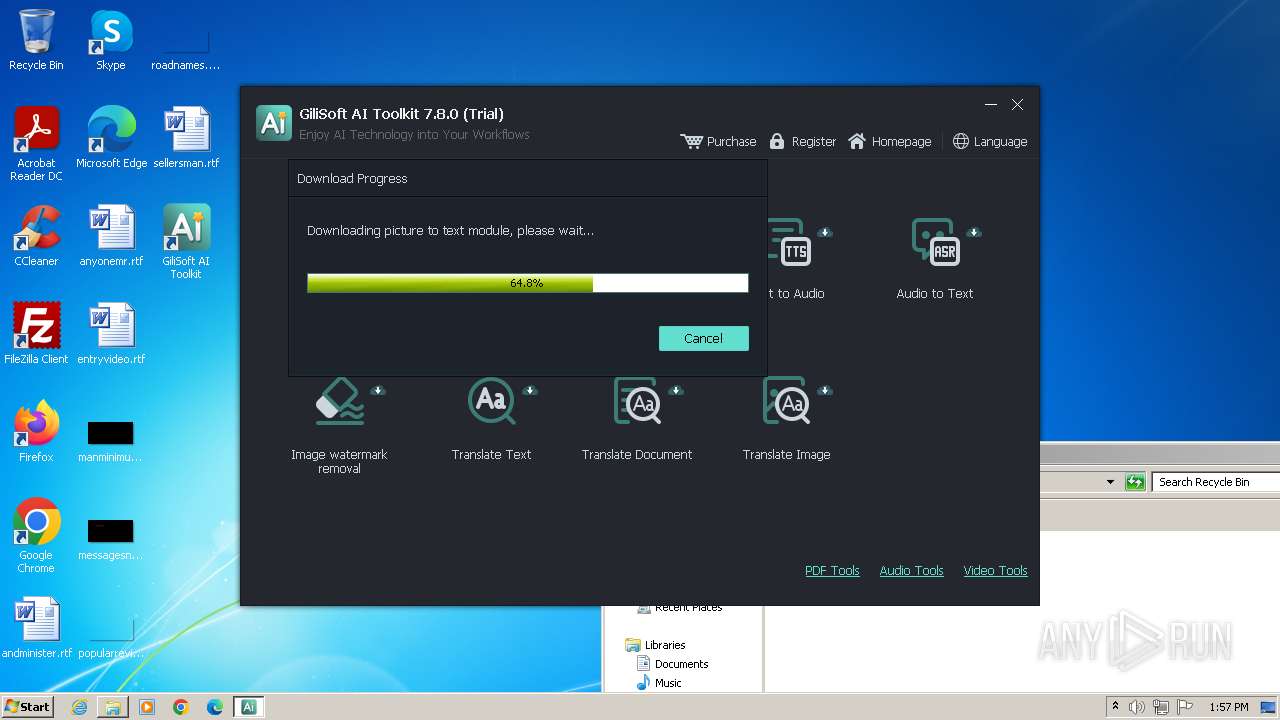
Task: Click download badge beside Translate Text
Action: tap(530, 390)
